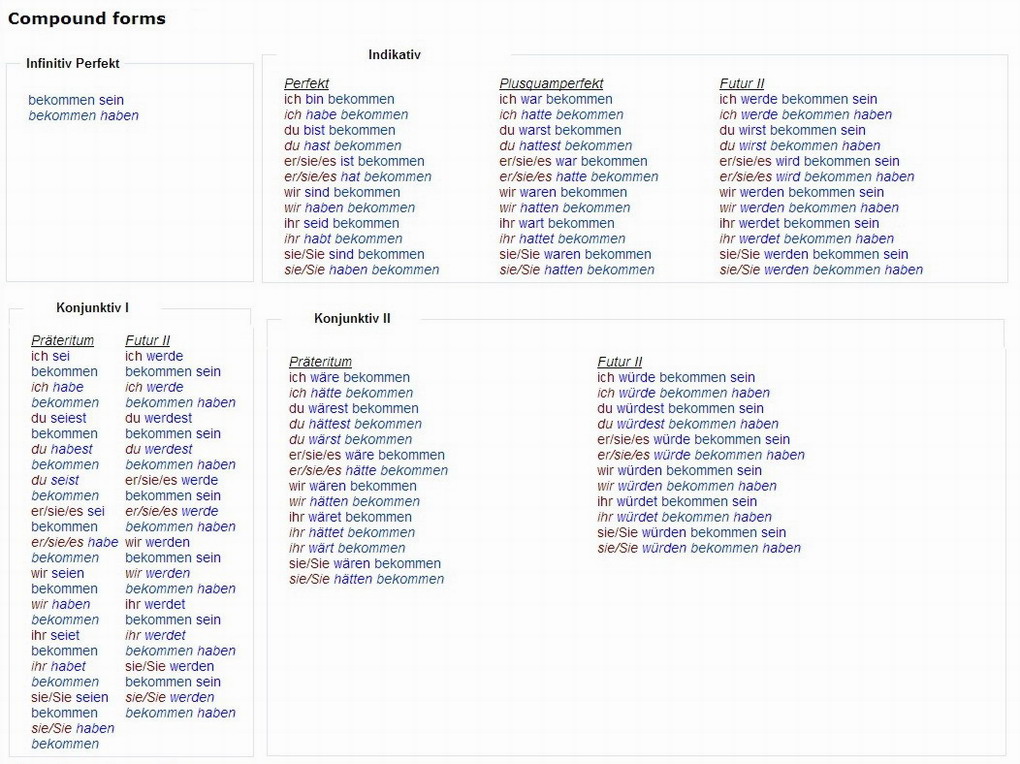
Task: Click 'ich wäre bekommen' in Konjunktiv II
Action: [349, 378]
